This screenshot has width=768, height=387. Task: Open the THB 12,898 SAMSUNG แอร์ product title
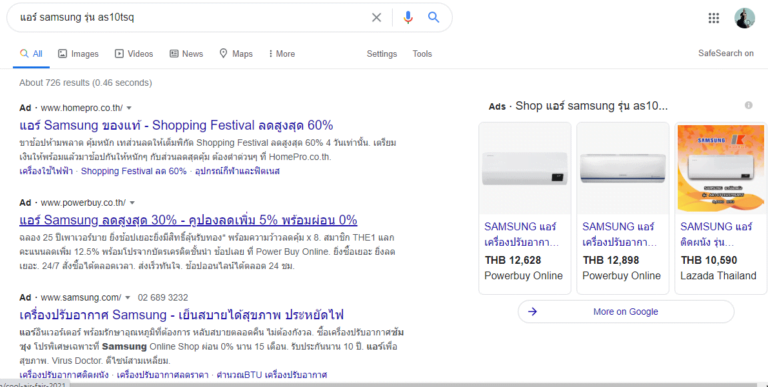click(619, 234)
